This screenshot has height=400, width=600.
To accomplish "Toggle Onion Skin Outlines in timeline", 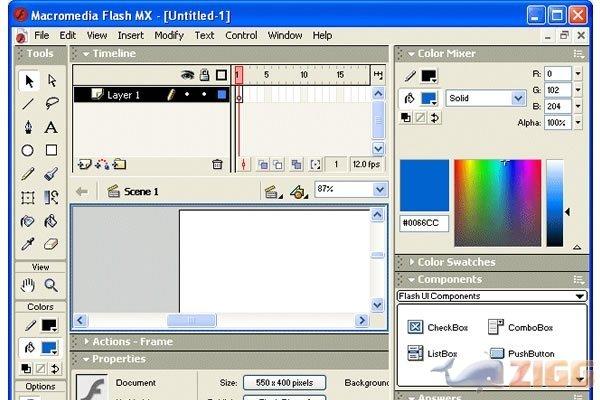I will tap(278, 165).
